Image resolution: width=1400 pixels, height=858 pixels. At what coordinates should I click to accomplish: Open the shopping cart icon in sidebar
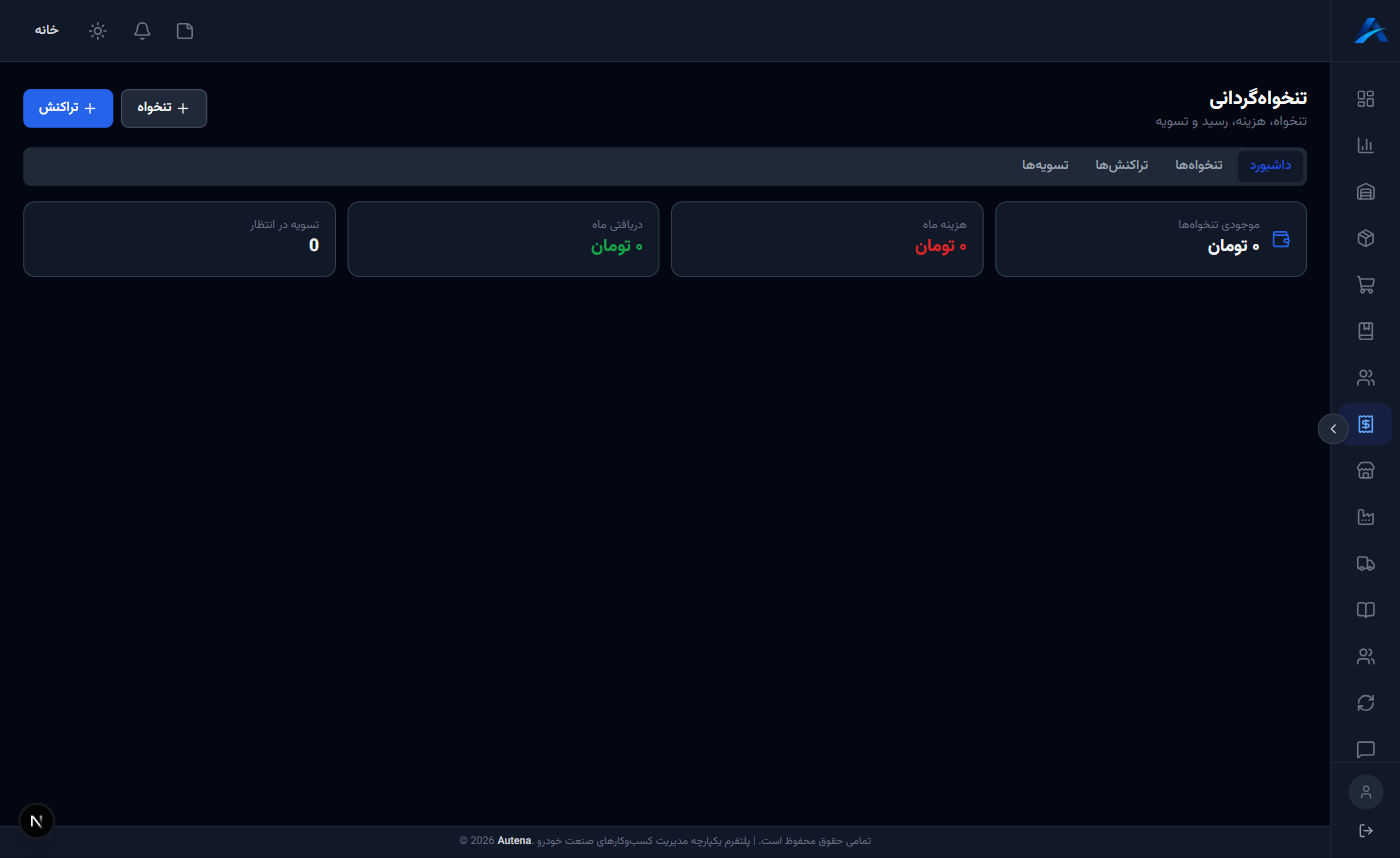tap(1365, 285)
